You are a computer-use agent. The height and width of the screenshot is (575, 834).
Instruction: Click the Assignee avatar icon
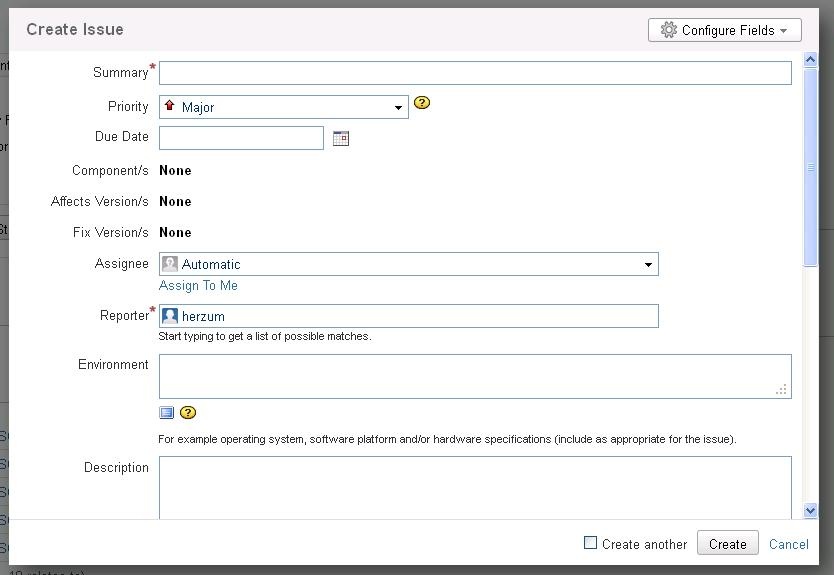[x=170, y=264]
